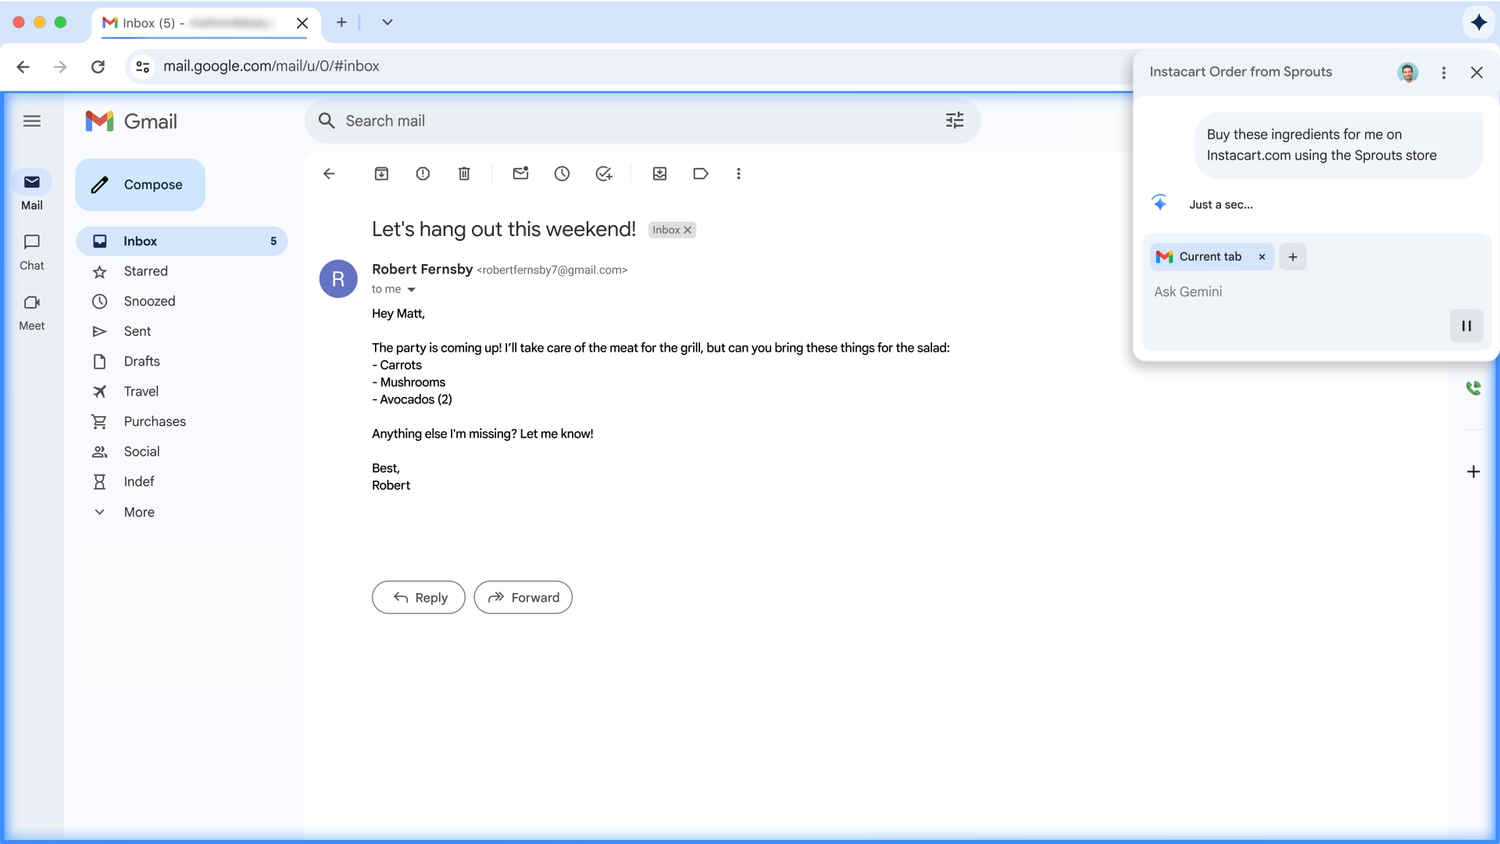Remove the Current tab chip
Image resolution: width=1500 pixels, height=844 pixels.
pyautogui.click(x=1262, y=257)
